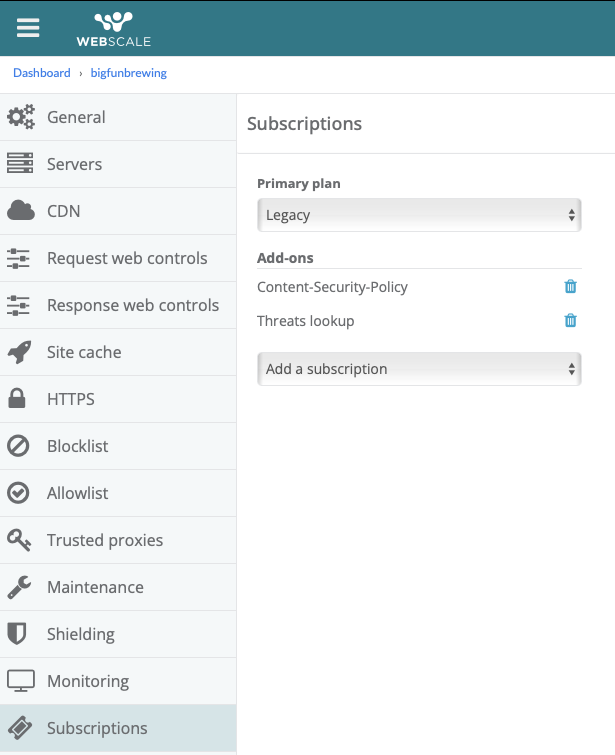Viewport: 615px width, 755px height.
Task: Click the Site cache rocket icon
Action: pyautogui.click(x=20, y=352)
